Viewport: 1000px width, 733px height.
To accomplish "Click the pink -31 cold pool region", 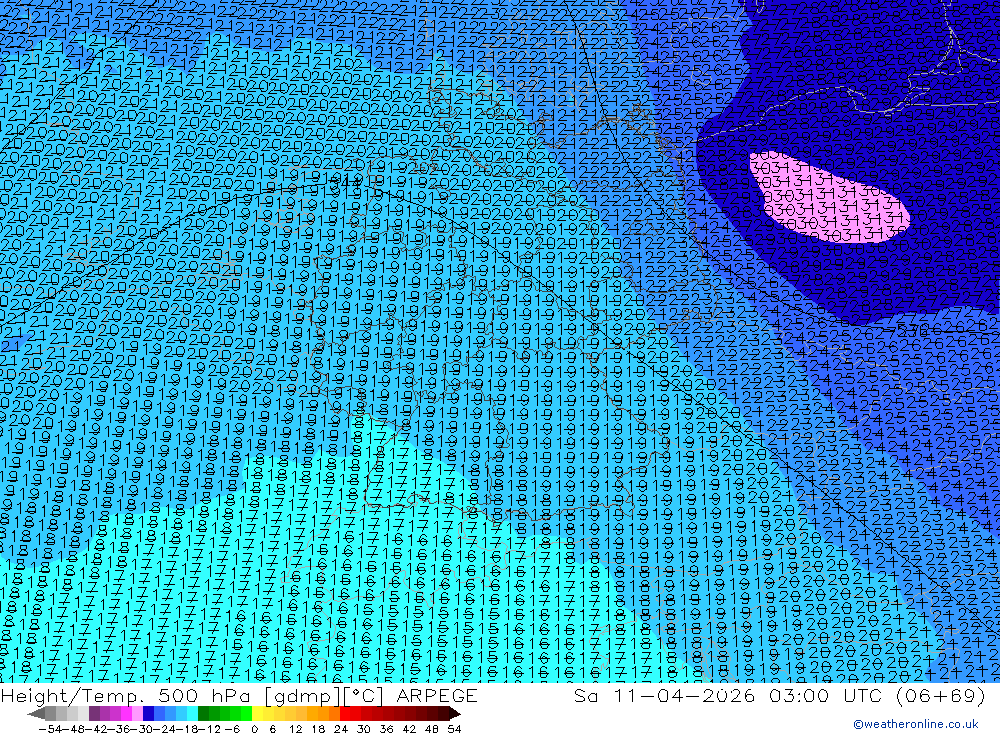I will (x=829, y=199).
